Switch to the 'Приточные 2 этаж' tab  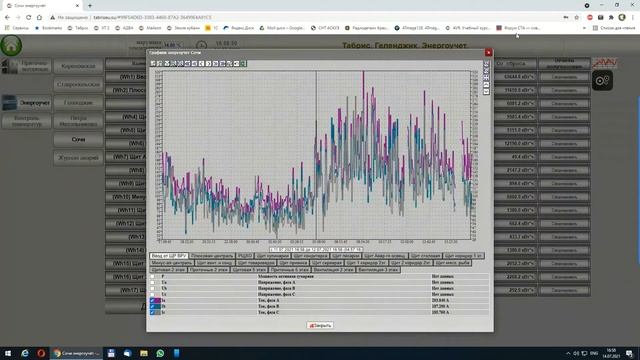point(209,270)
